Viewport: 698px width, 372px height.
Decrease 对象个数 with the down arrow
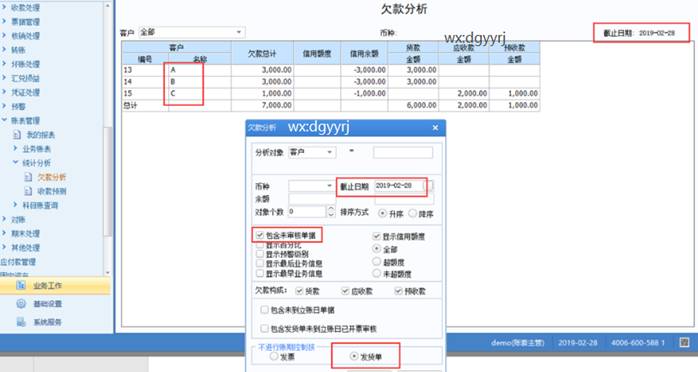[331, 214]
